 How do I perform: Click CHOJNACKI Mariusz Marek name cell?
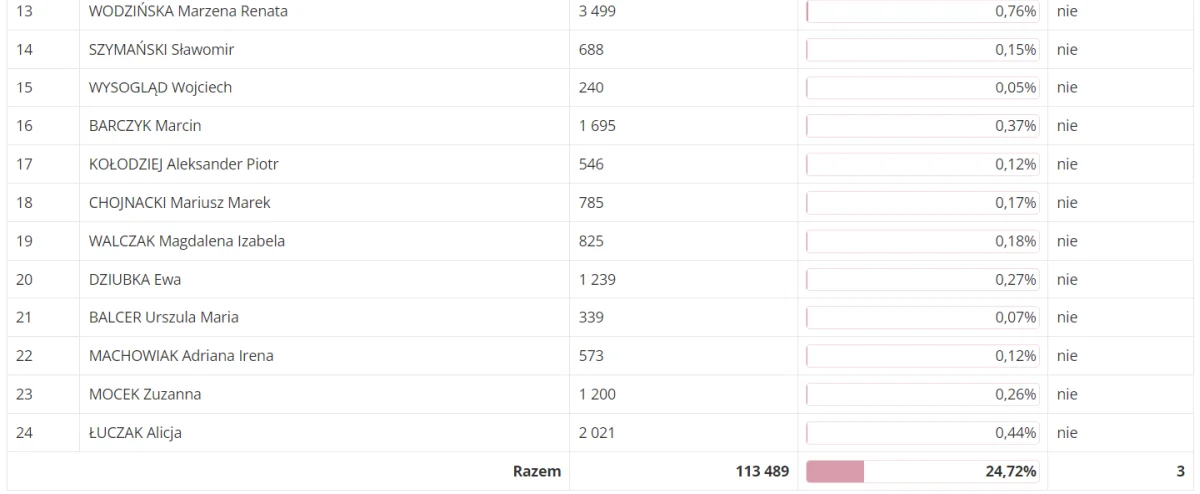(325, 203)
